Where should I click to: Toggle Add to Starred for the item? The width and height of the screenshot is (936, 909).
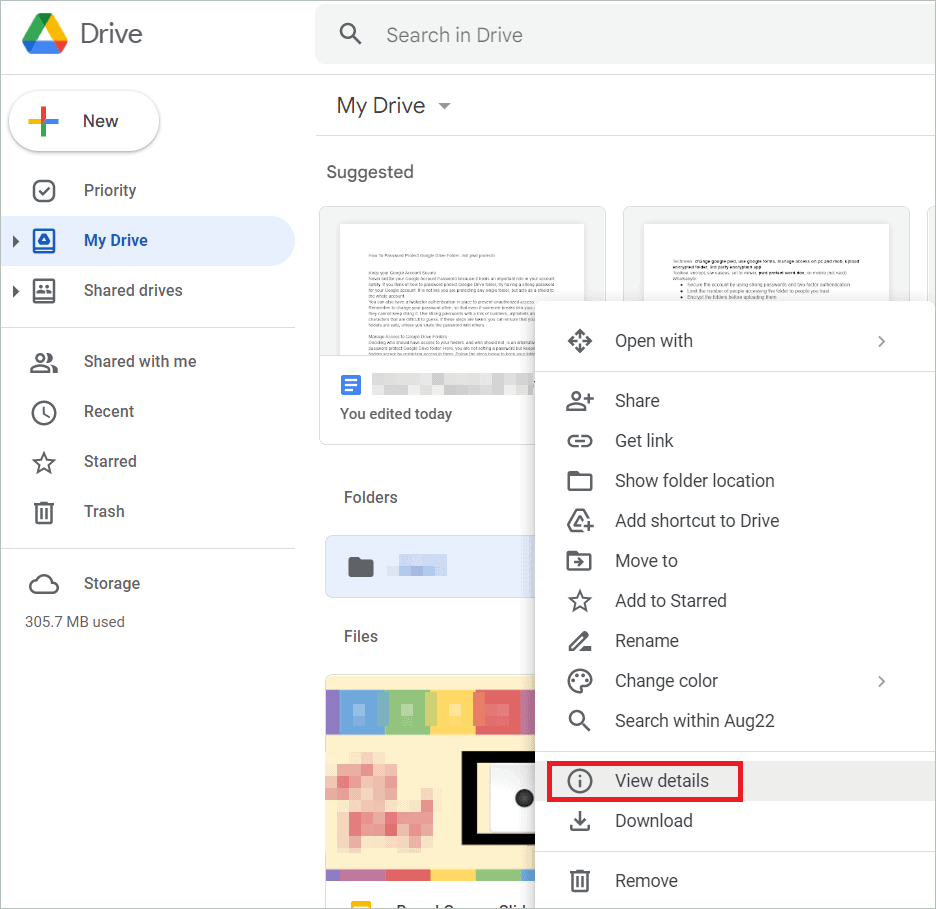coord(670,600)
